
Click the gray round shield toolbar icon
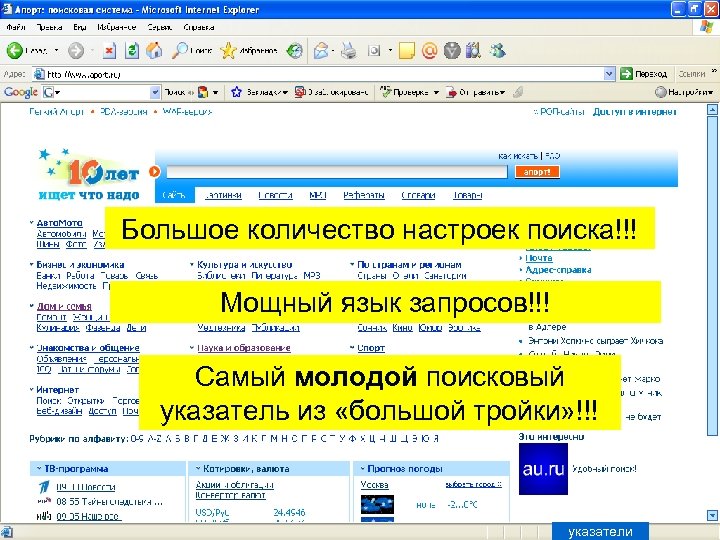pos(452,50)
